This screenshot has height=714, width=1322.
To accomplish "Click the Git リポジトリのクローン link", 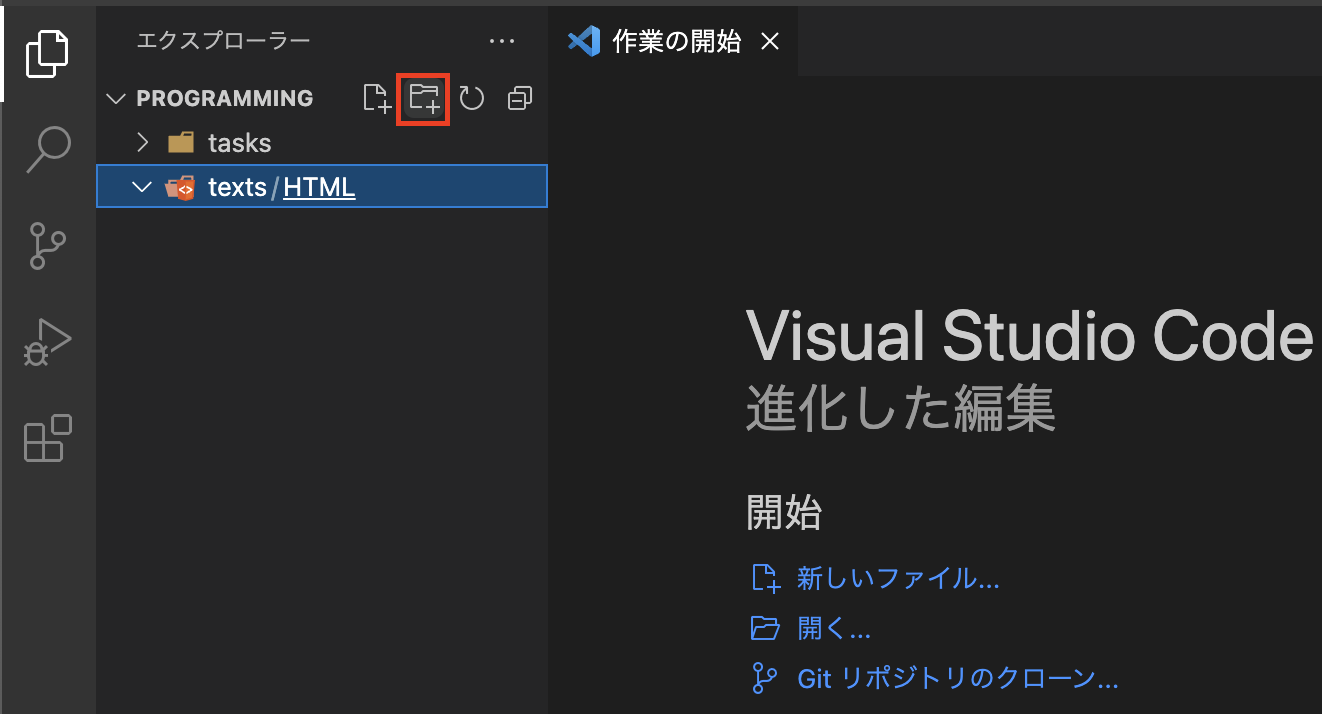I will [x=957, y=678].
